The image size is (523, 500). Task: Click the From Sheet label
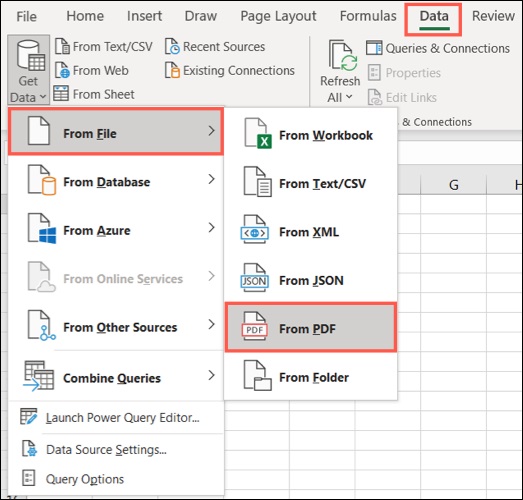coord(104,94)
